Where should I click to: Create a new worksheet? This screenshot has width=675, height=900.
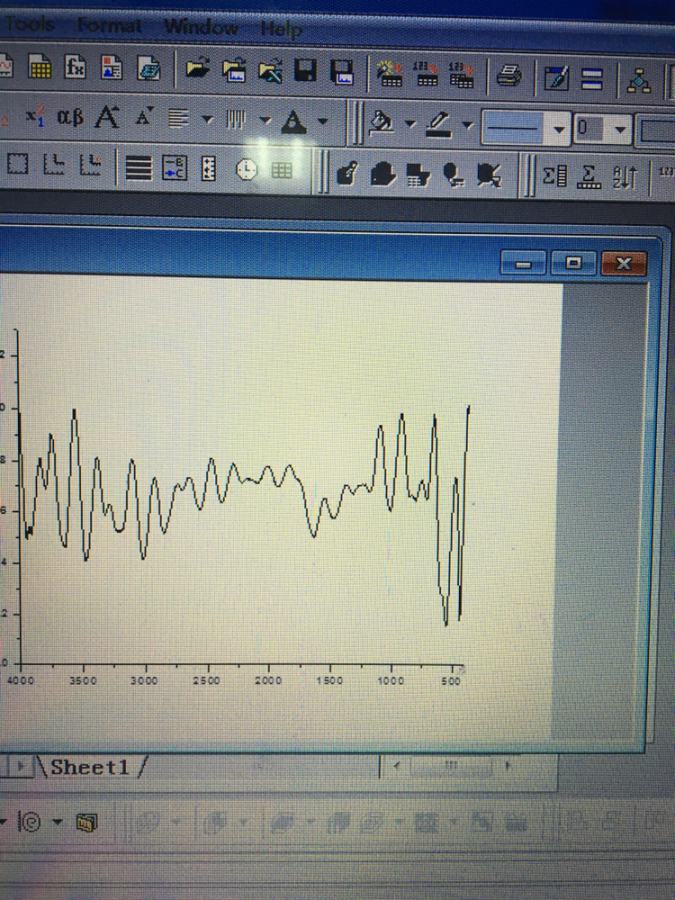[x=40, y=67]
